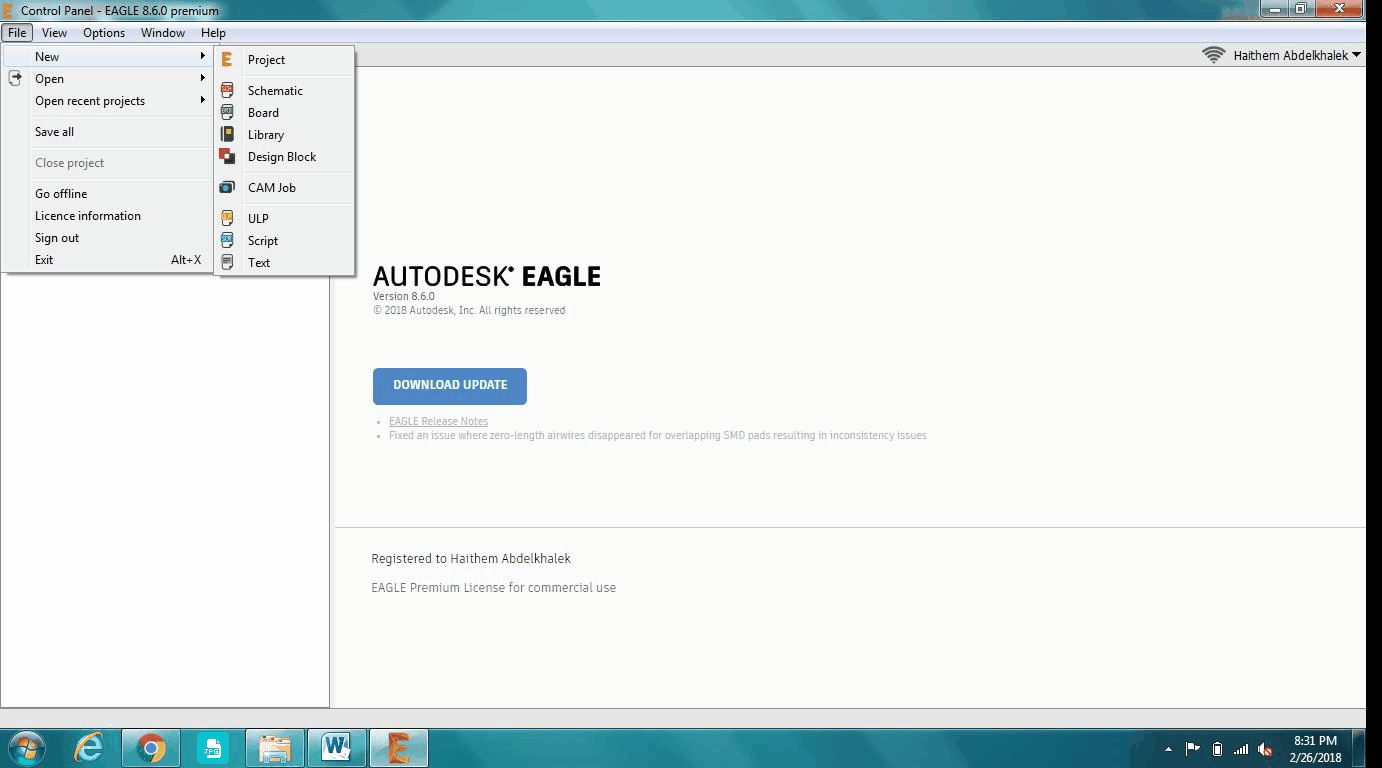The image size is (1382, 768).
Task: Select Go offline menu entry
Action: pyautogui.click(x=107, y=194)
